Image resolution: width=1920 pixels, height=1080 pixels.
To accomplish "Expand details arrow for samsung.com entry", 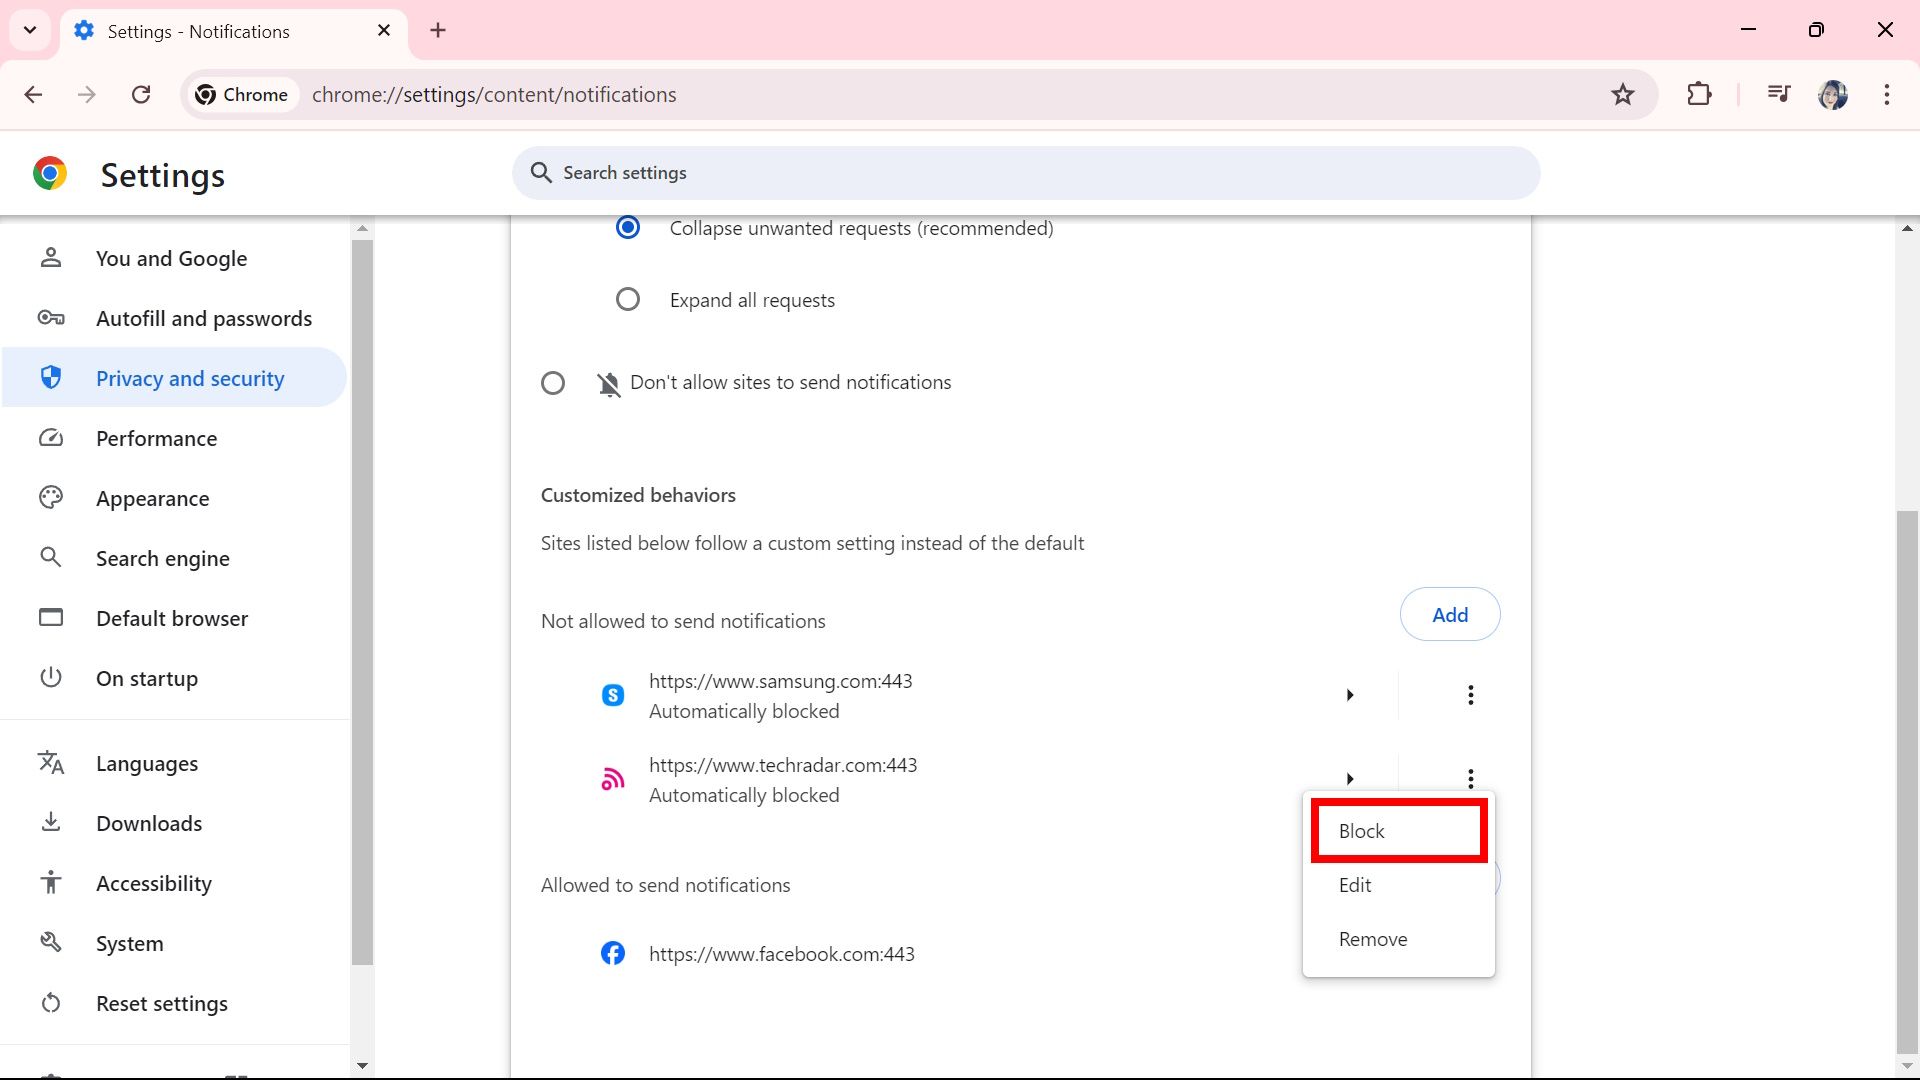I will 1350,694.
